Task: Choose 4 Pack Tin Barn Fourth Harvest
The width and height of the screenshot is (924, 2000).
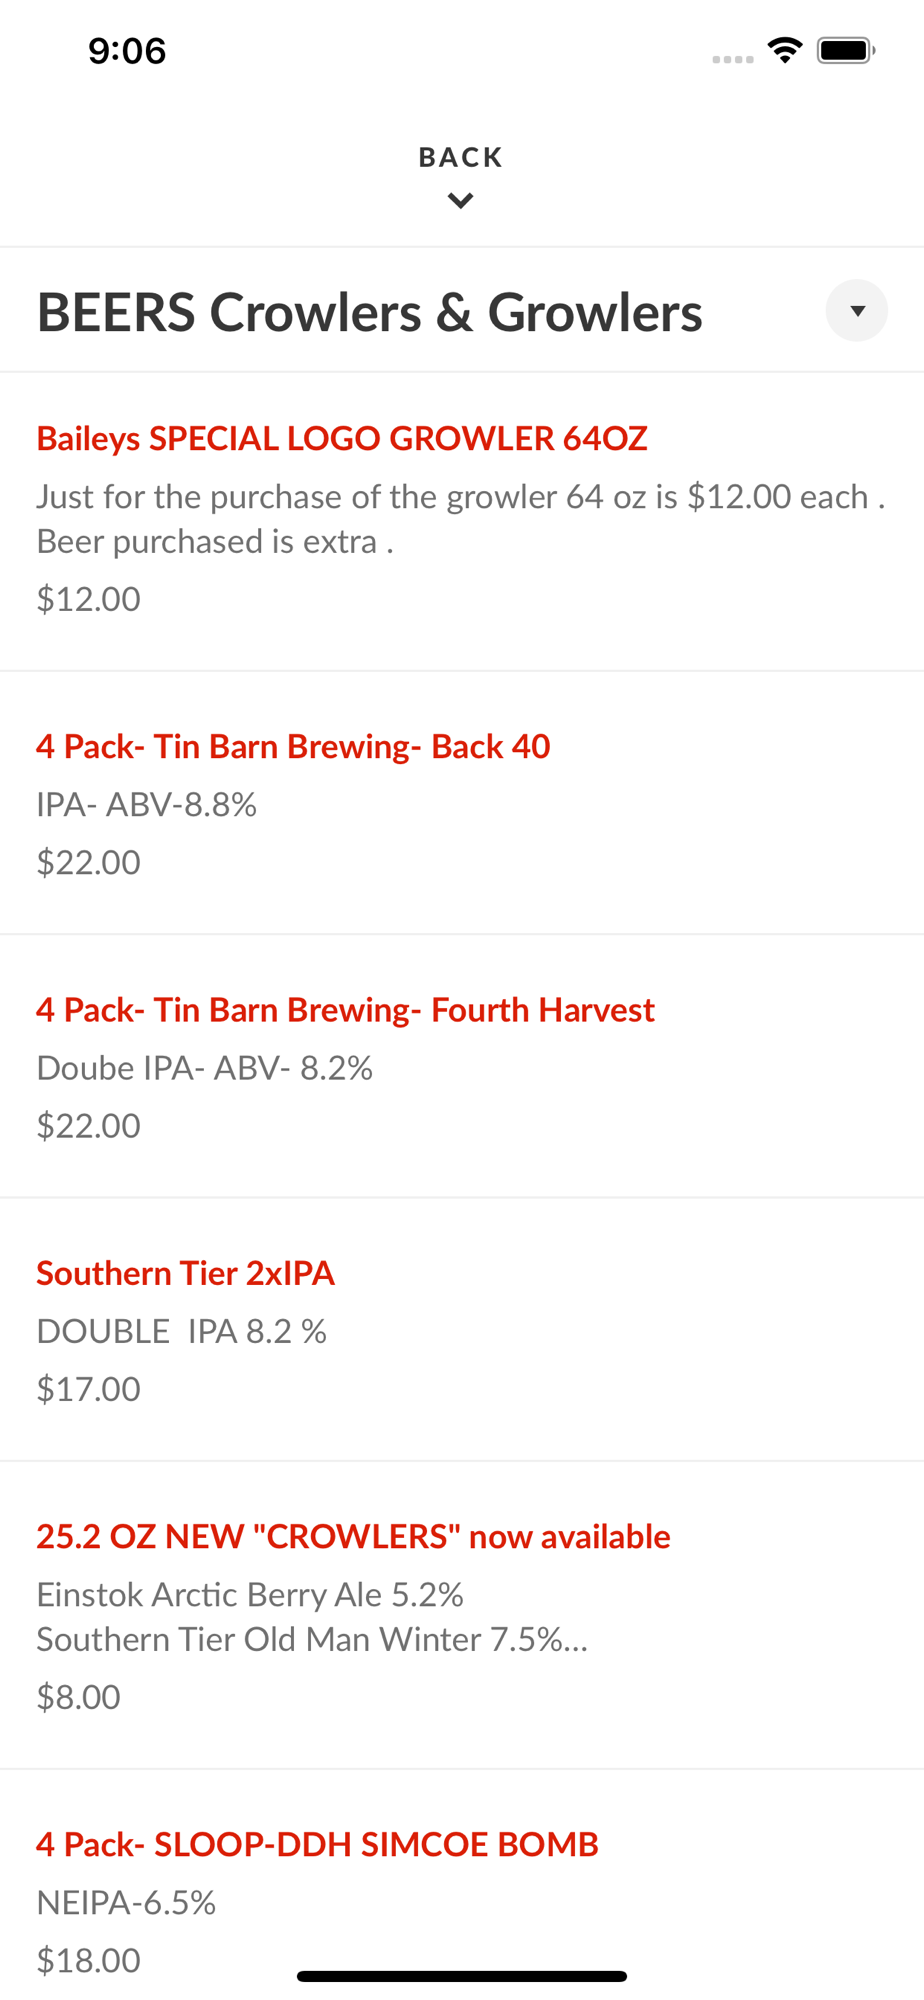Action: click(462, 1066)
